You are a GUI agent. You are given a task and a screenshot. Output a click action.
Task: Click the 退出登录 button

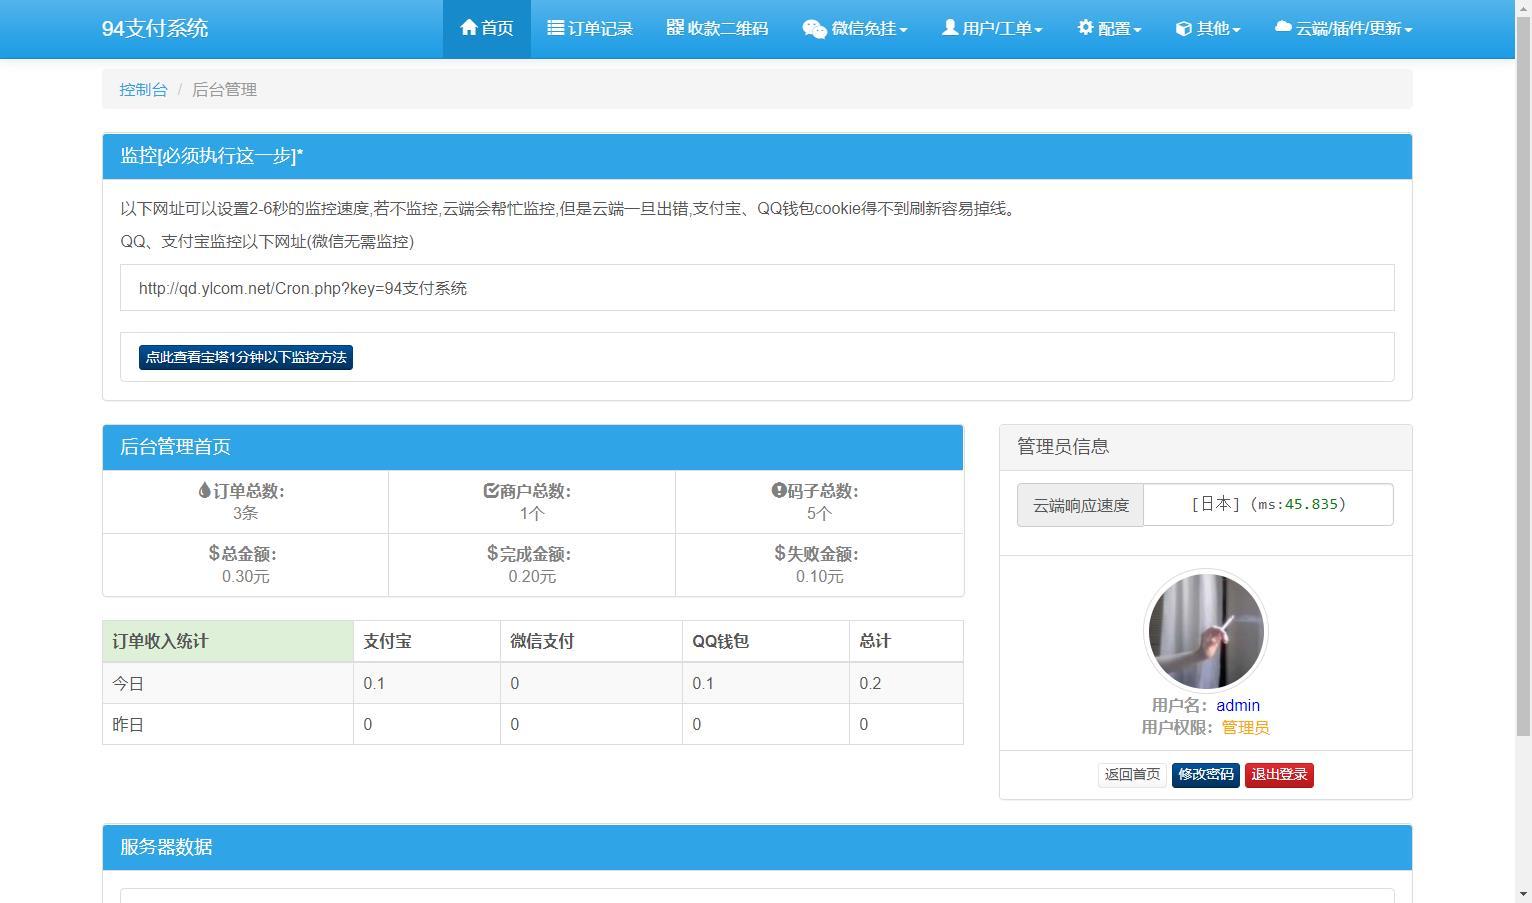(1278, 774)
